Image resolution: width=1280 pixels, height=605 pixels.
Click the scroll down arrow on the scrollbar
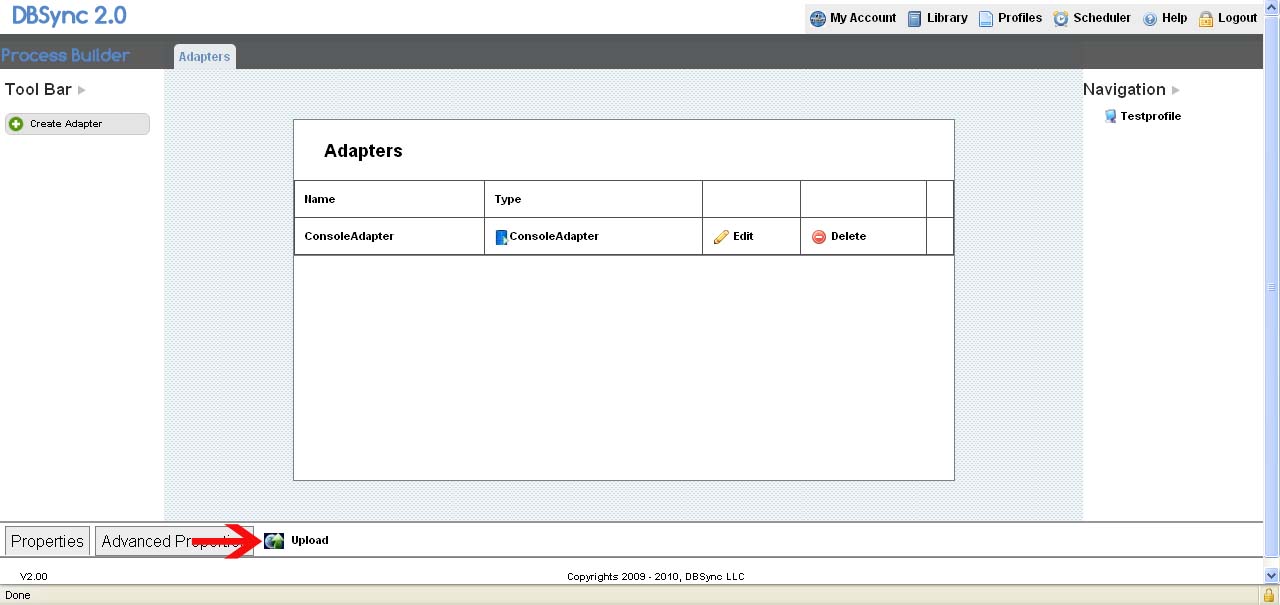click(1271, 576)
